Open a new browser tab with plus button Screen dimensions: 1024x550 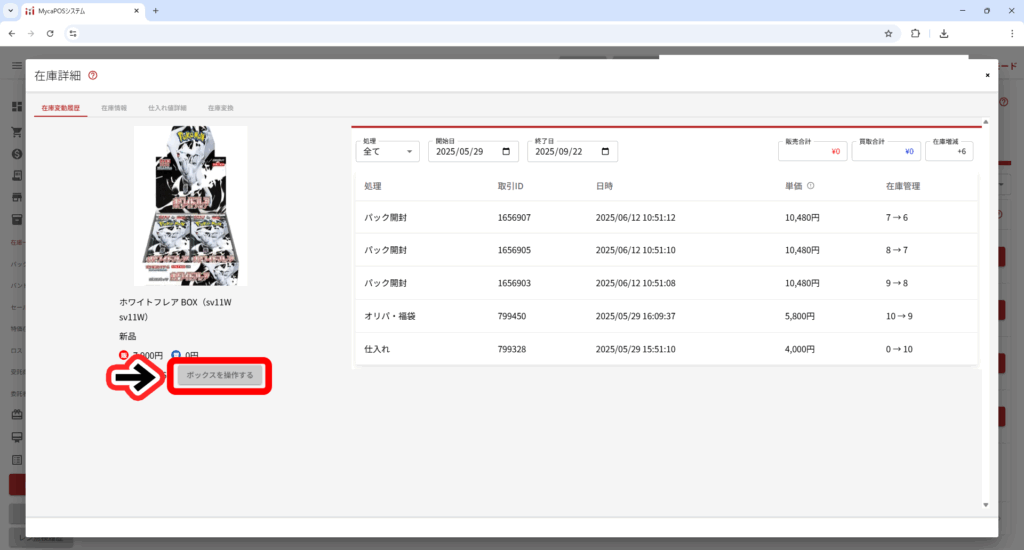[x=155, y=10]
